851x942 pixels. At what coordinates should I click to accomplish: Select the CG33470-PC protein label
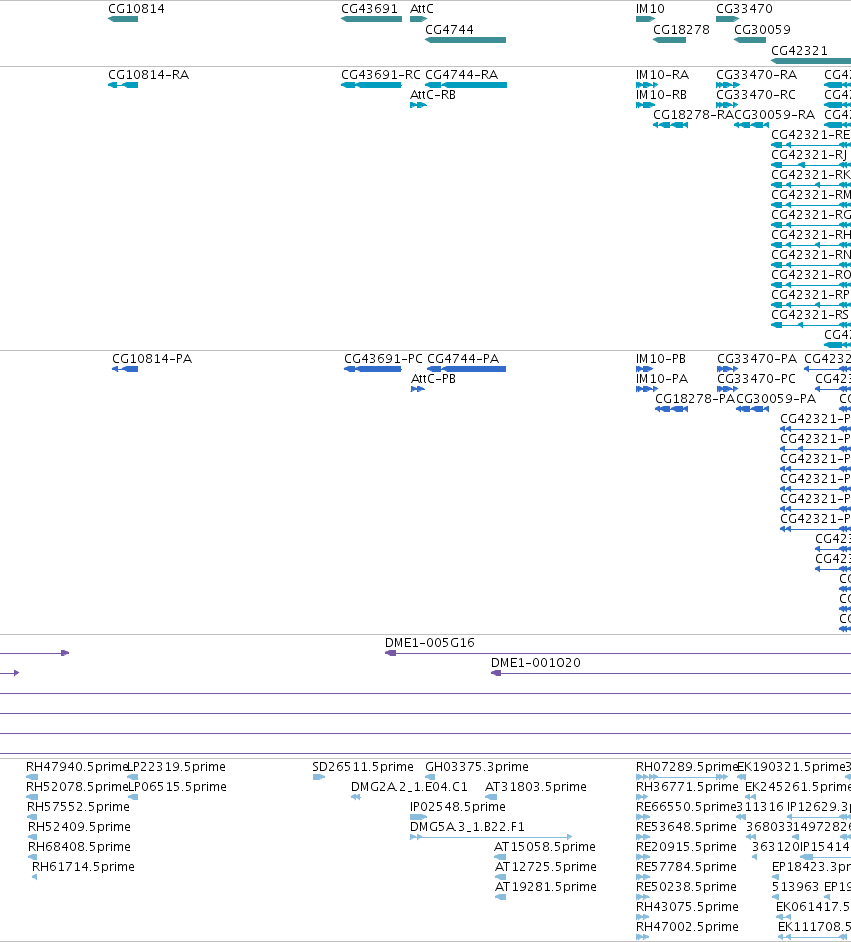click(757, 379)
